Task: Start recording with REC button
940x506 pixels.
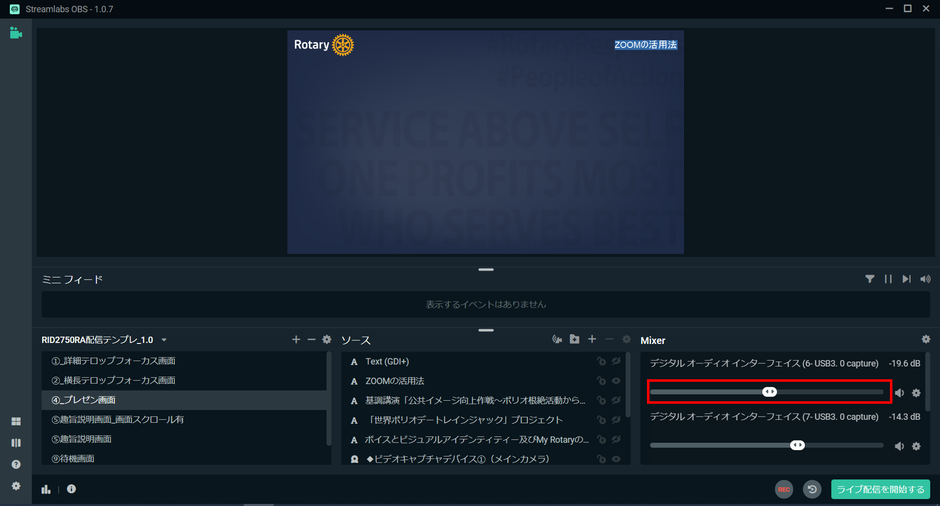Action: point(784,489)
